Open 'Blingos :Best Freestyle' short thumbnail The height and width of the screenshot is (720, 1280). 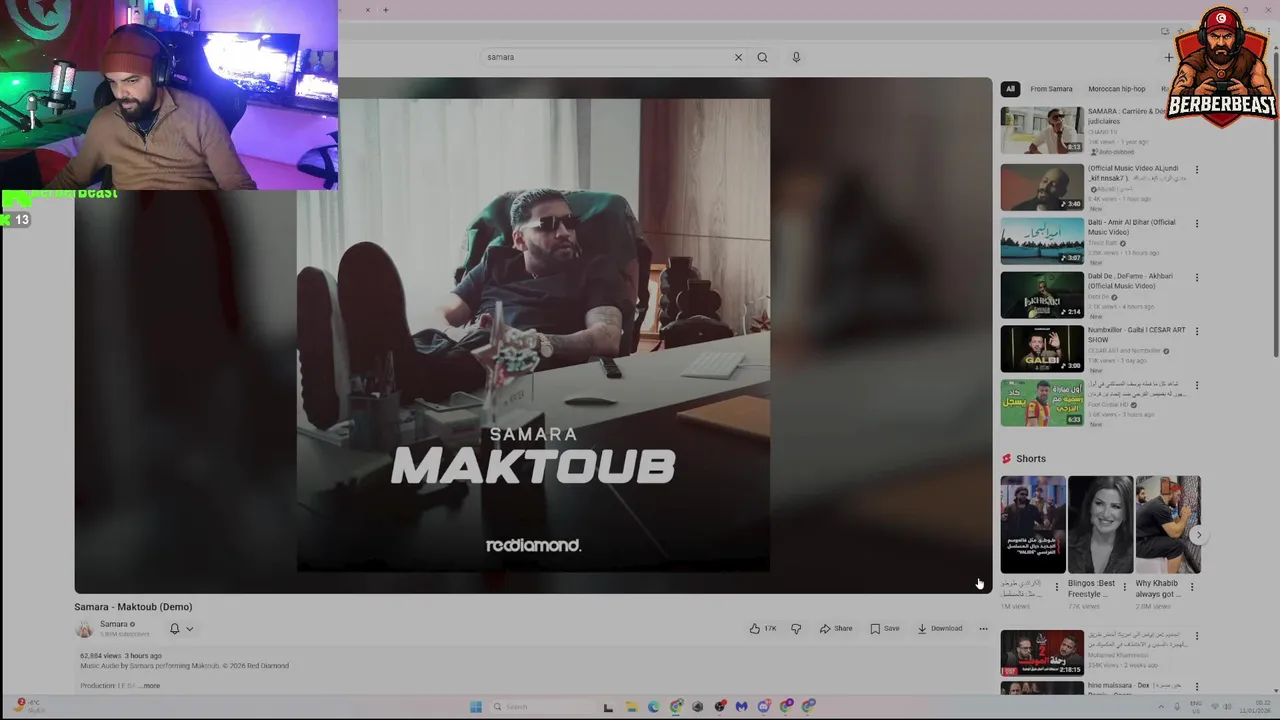(1100, 524)
